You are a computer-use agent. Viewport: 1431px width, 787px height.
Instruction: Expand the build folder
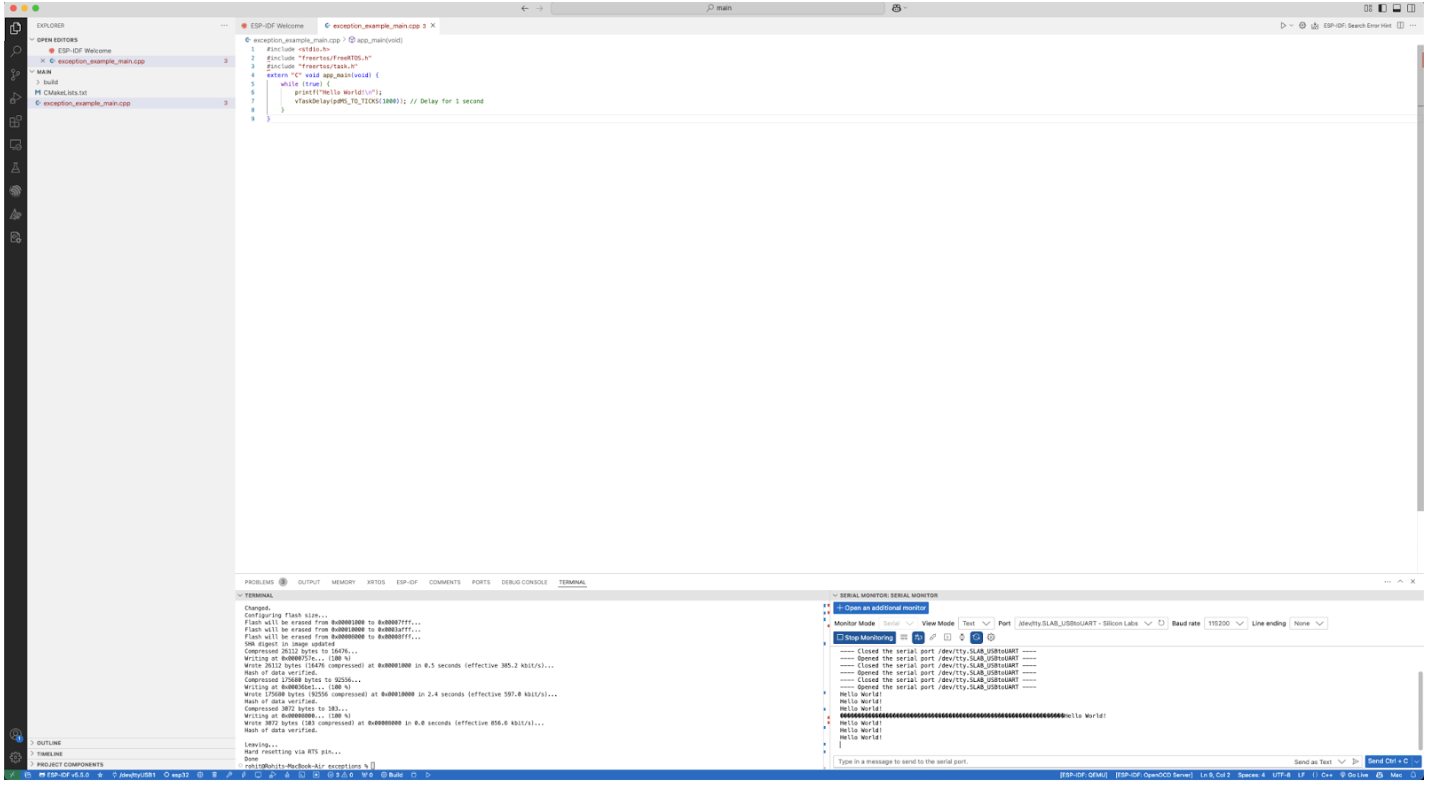pos(51,82)
